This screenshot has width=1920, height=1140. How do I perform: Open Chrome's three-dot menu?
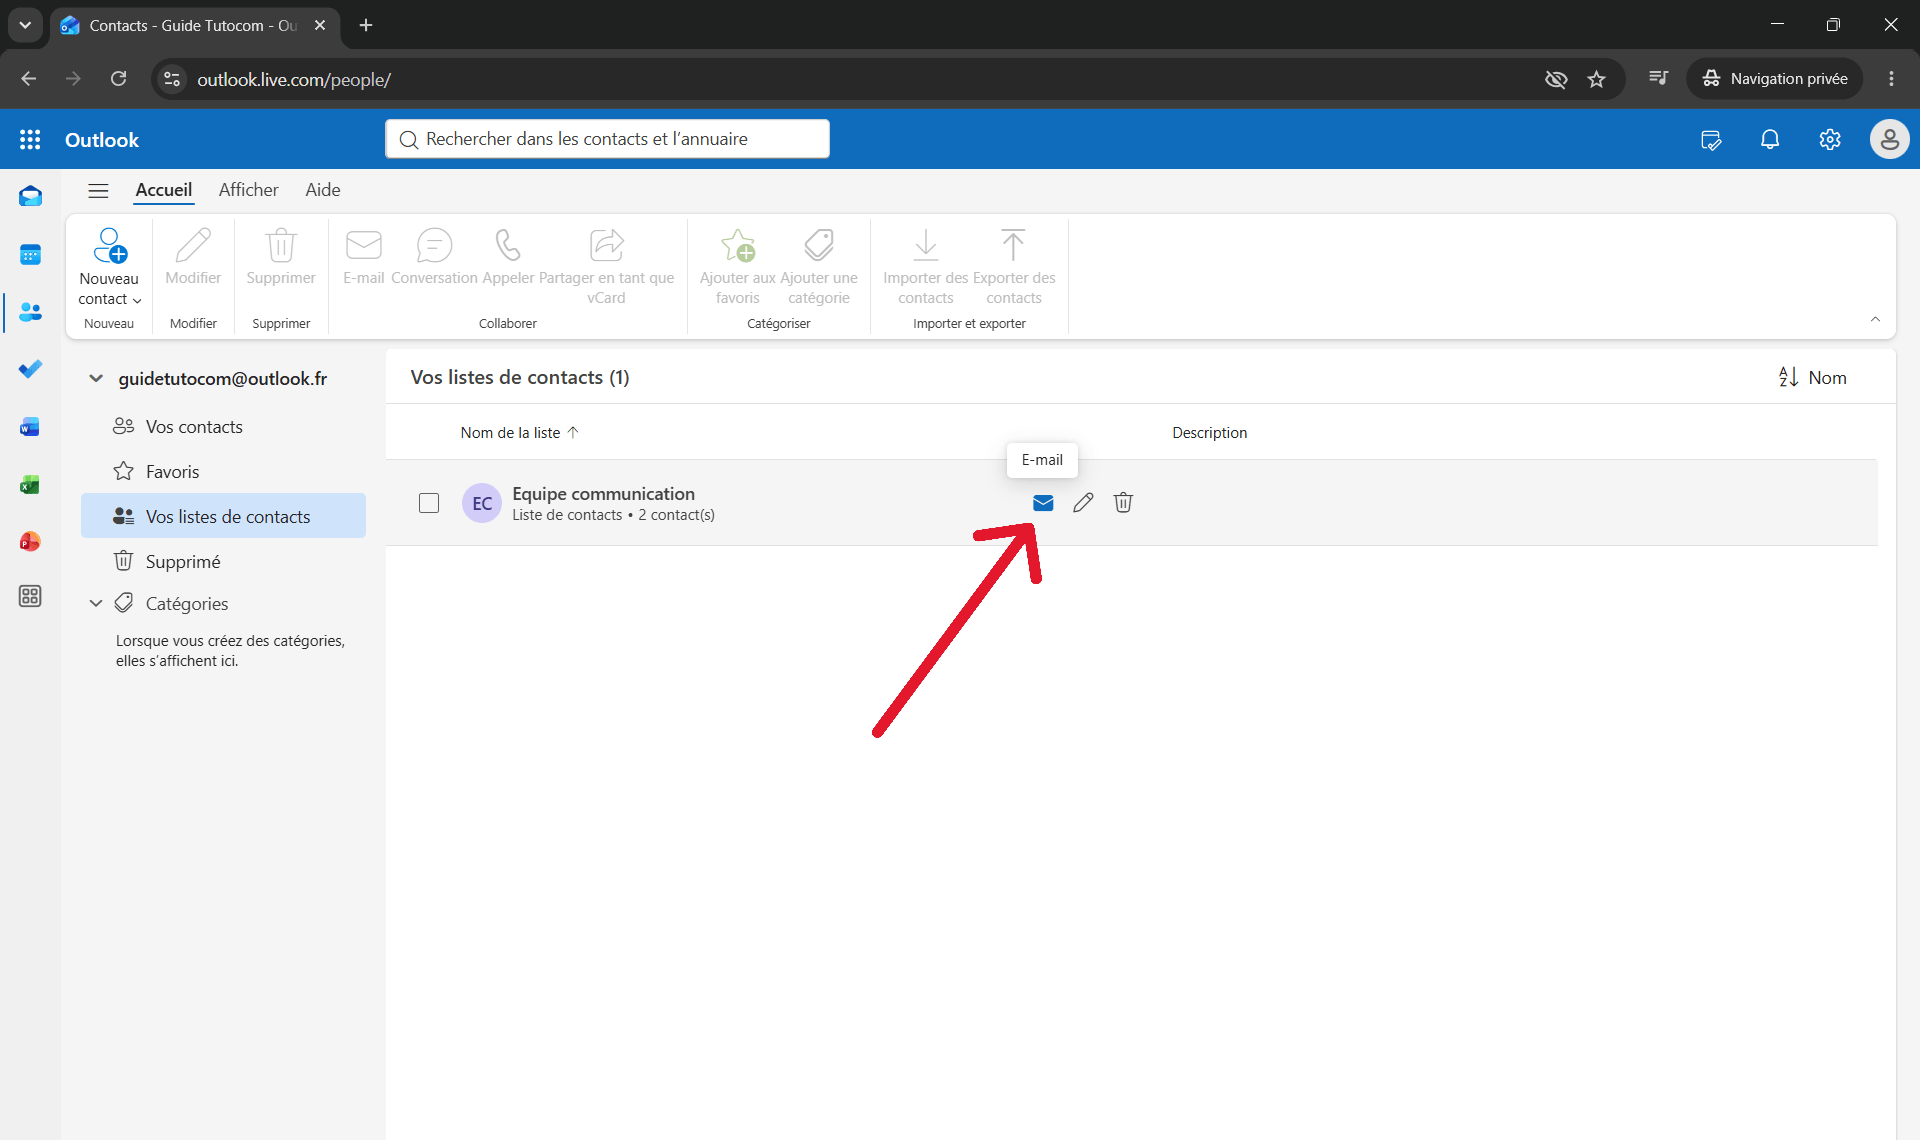(1891, 79)
